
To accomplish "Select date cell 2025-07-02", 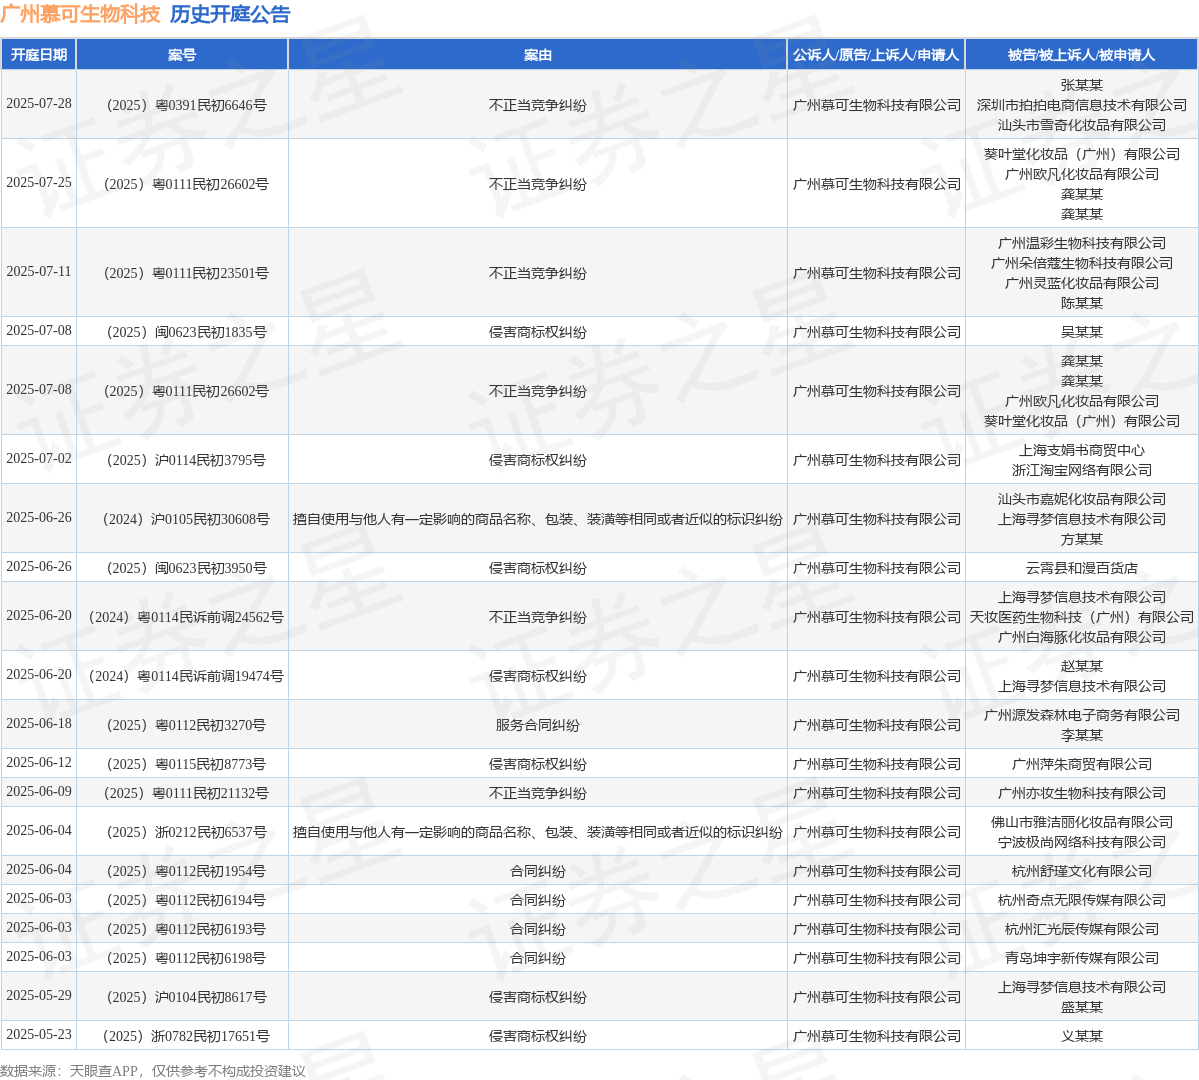I will pyautogui.click(x=39, y=458).
